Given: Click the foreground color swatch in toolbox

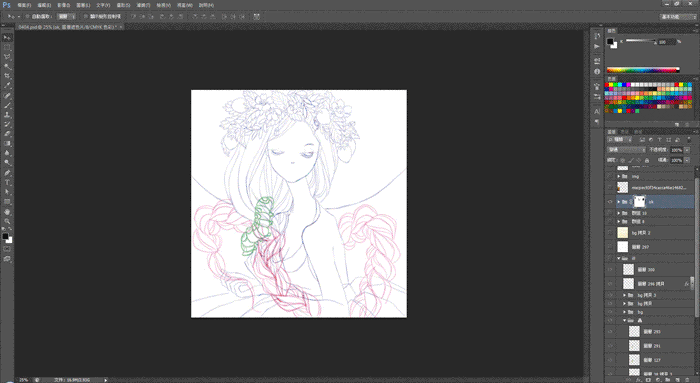Looking at the screenshot, I should click(5, 236).
